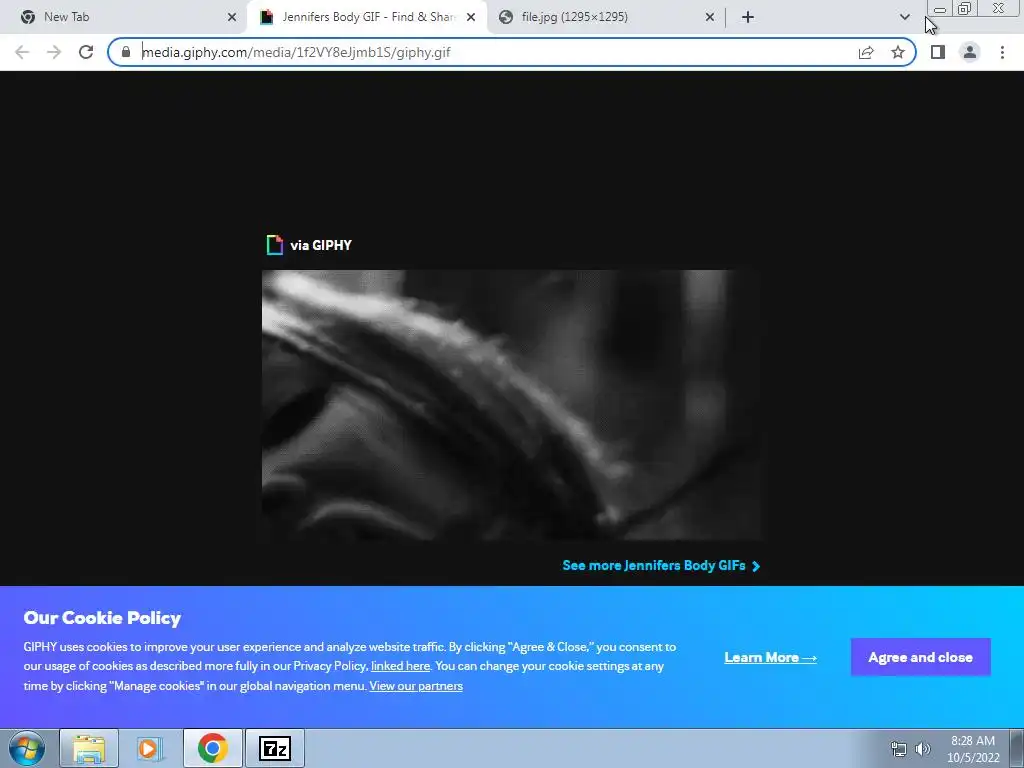Open a new tab with the plus button
Screen dimensions: 1024x768
pos(748,17)
